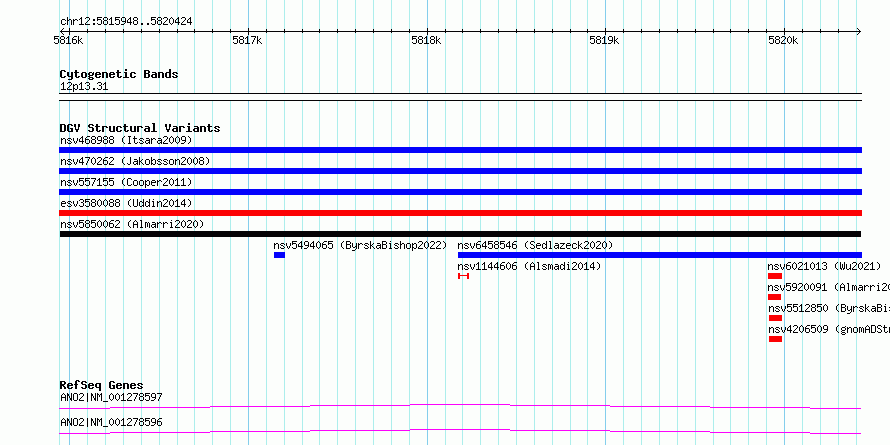890x445 pixels.
Task: Click the 5818k ruler tick label
Action: (426, 40)
